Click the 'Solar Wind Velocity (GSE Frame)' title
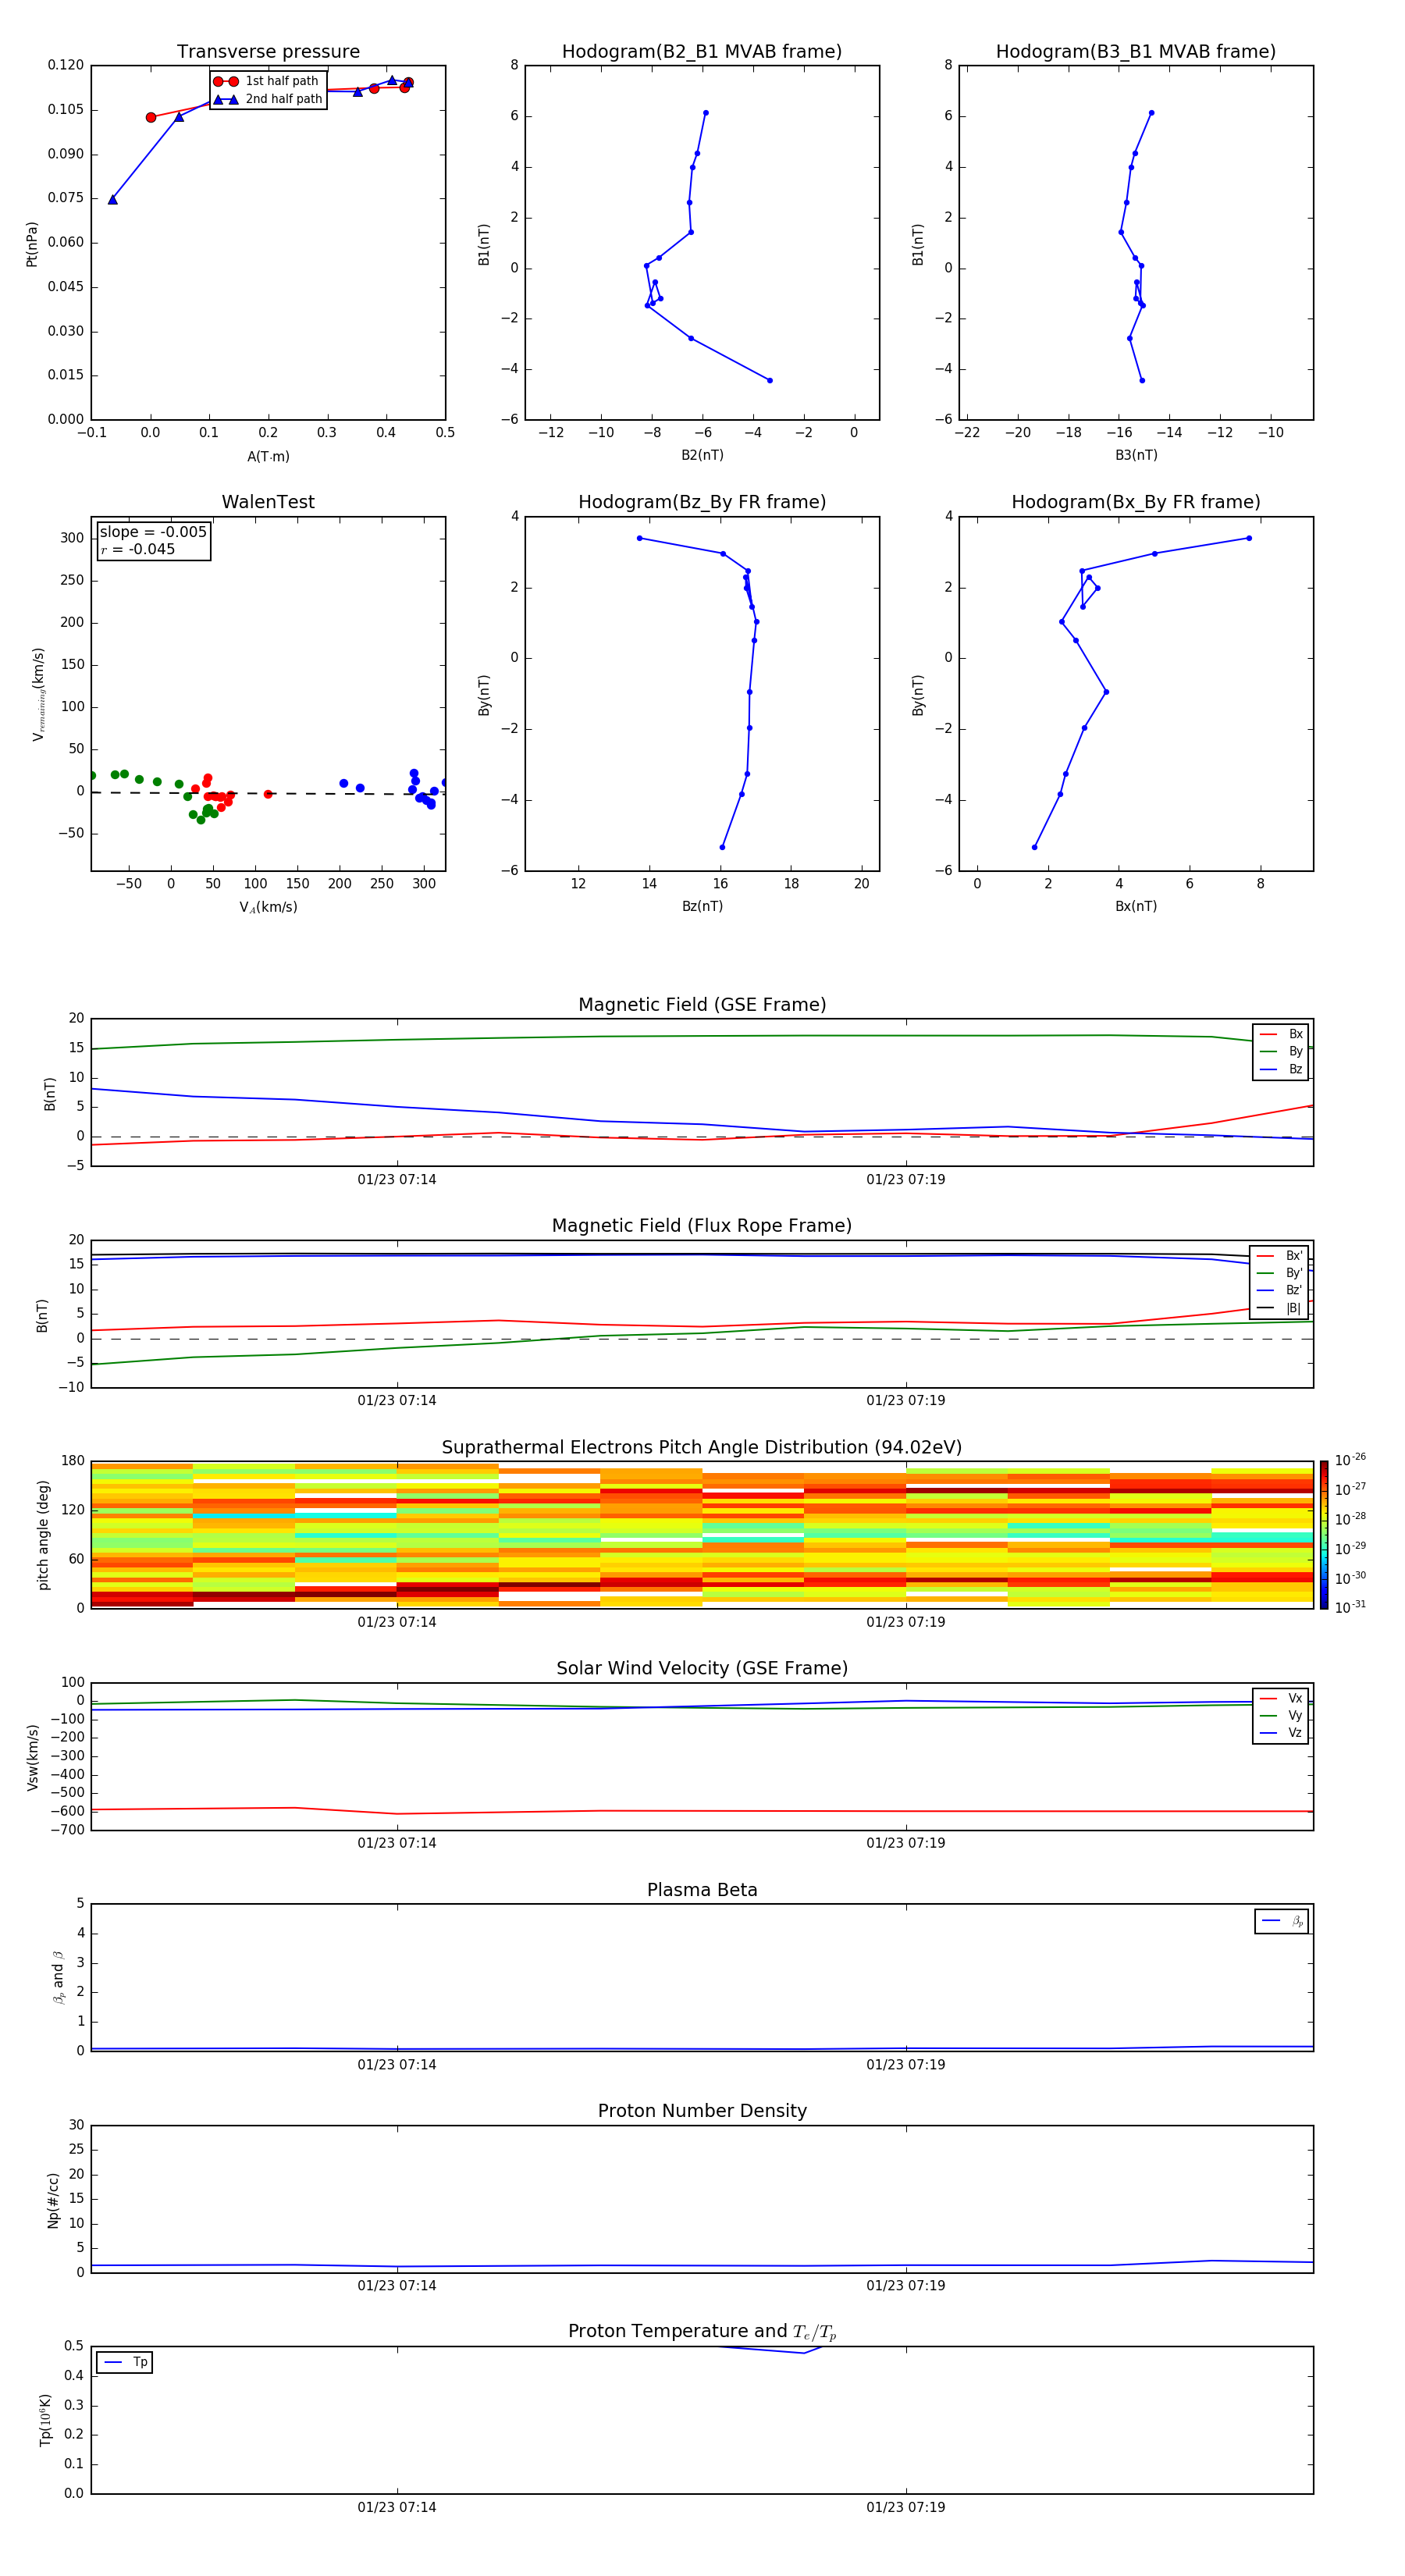 (x=702, y=1669)
